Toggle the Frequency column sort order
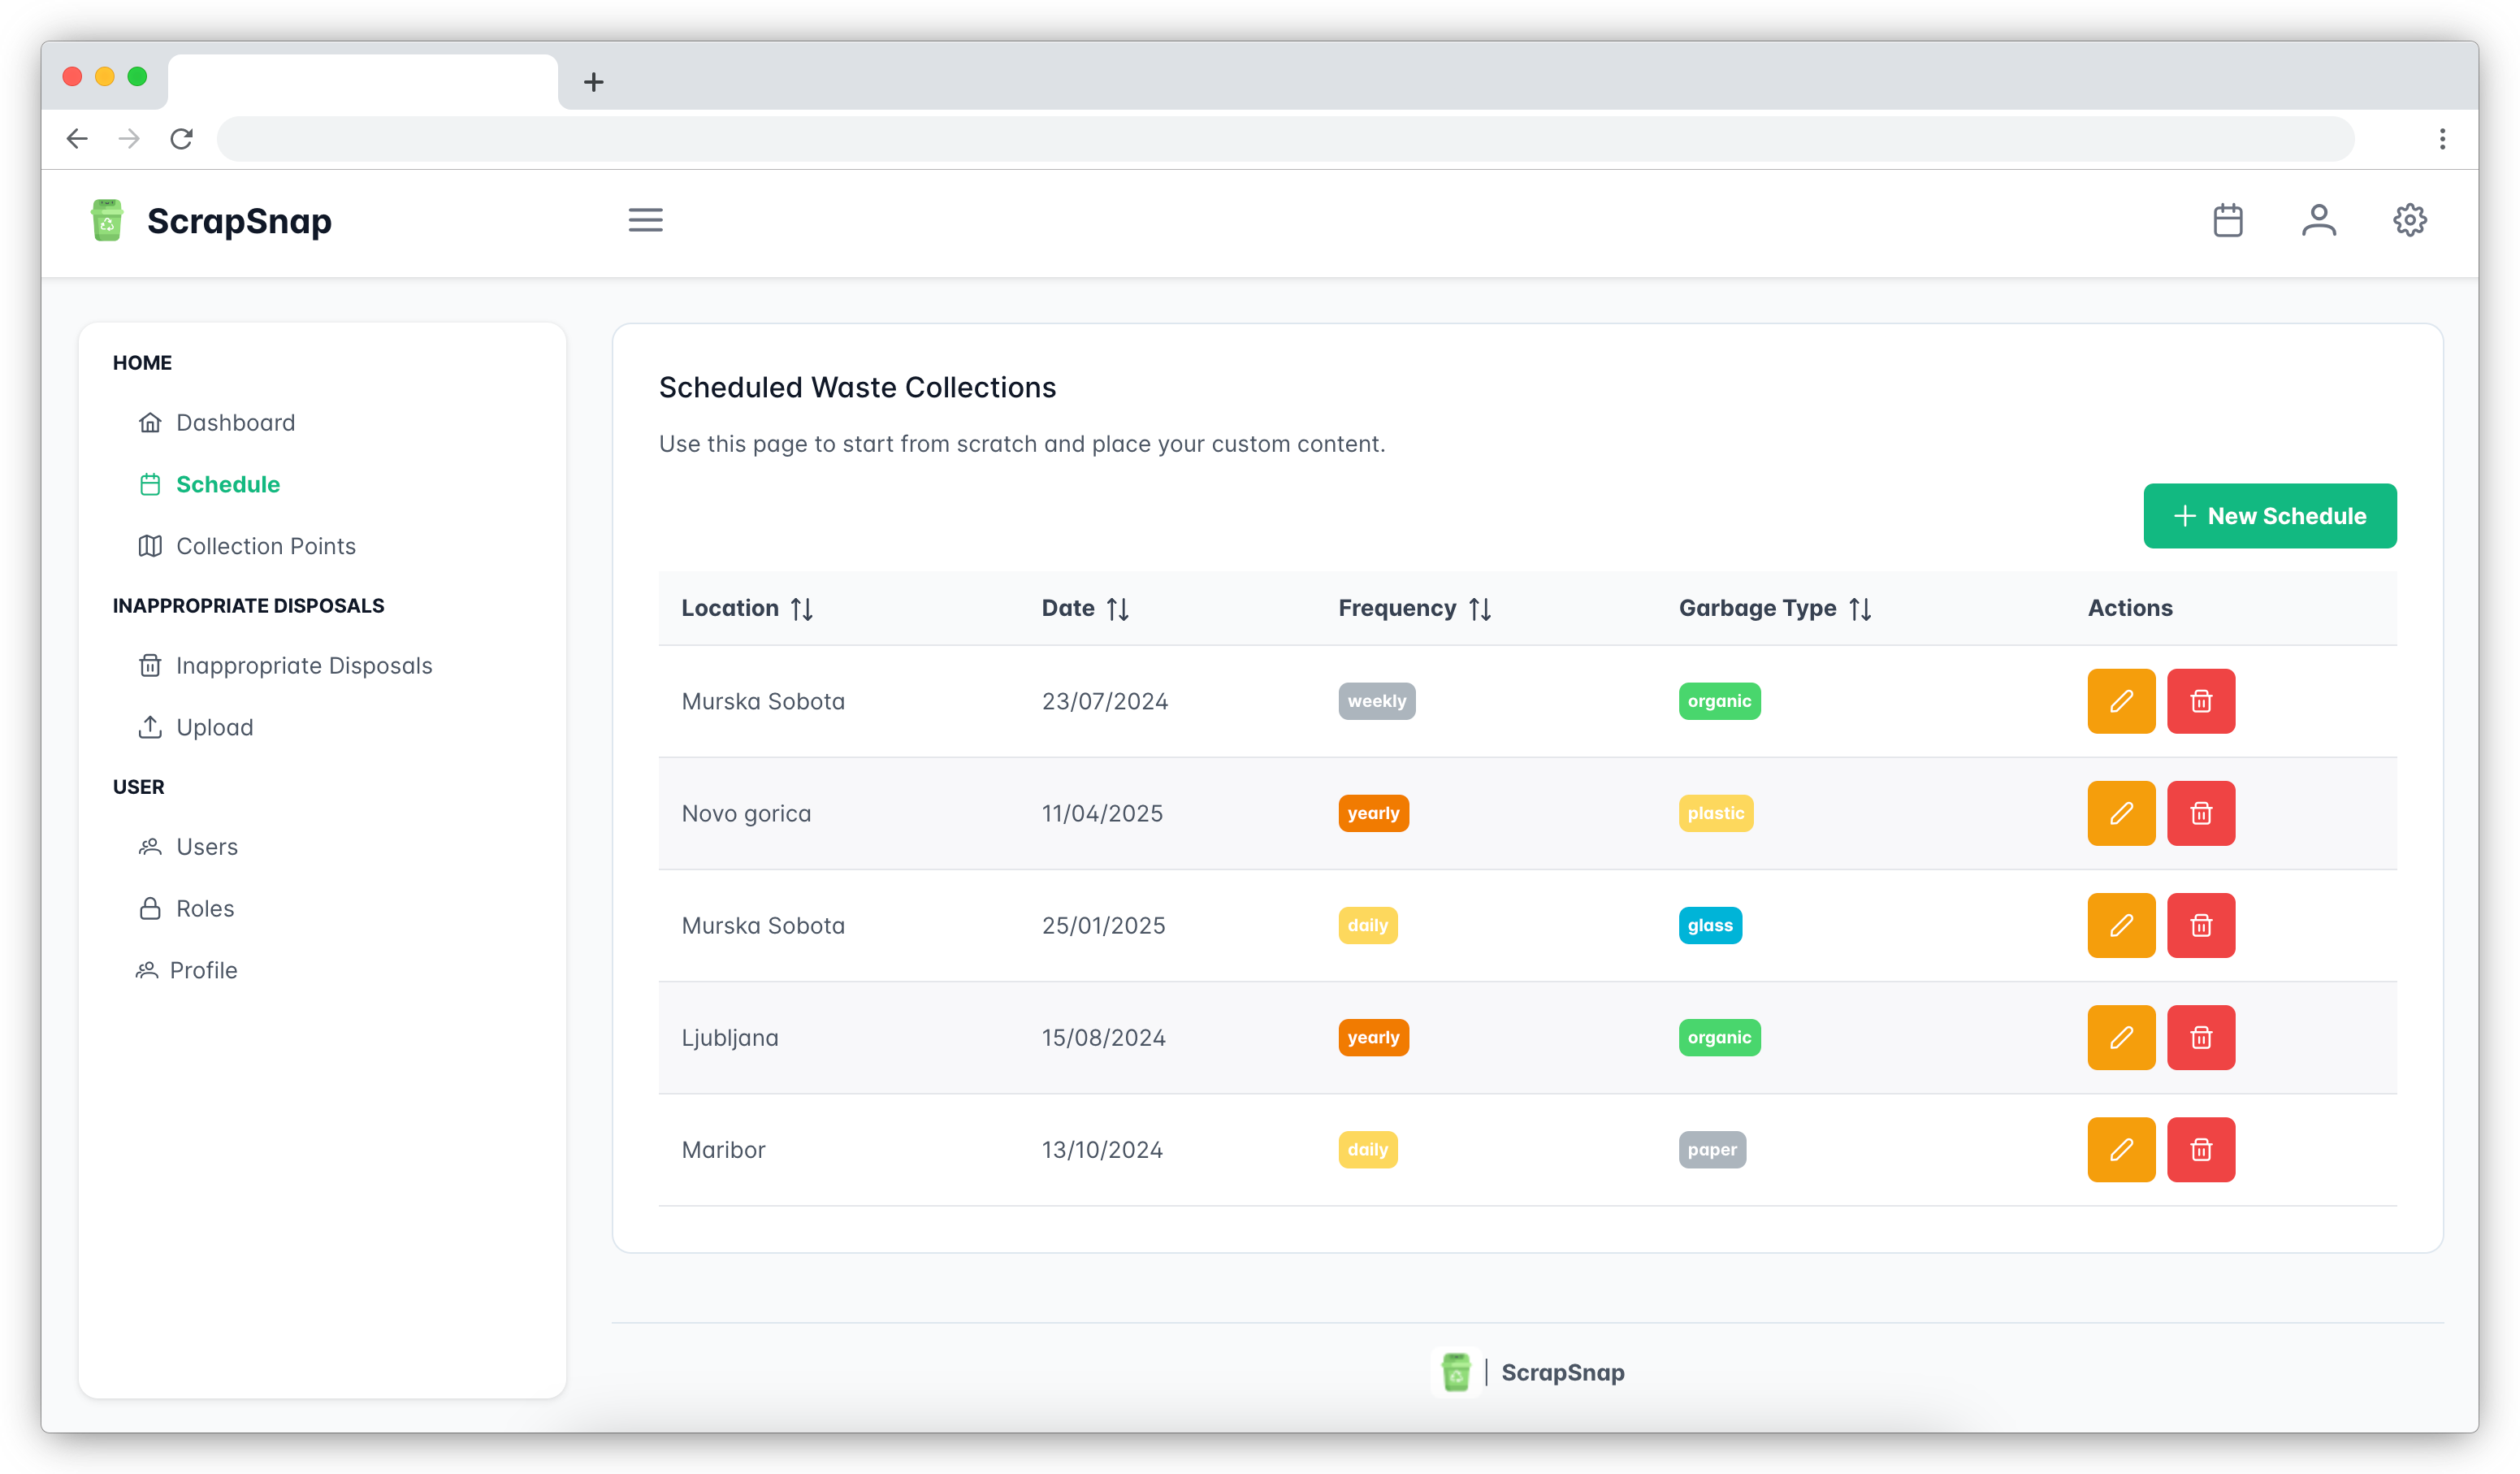2520x1474 pixels. [x=1480, y=609]
